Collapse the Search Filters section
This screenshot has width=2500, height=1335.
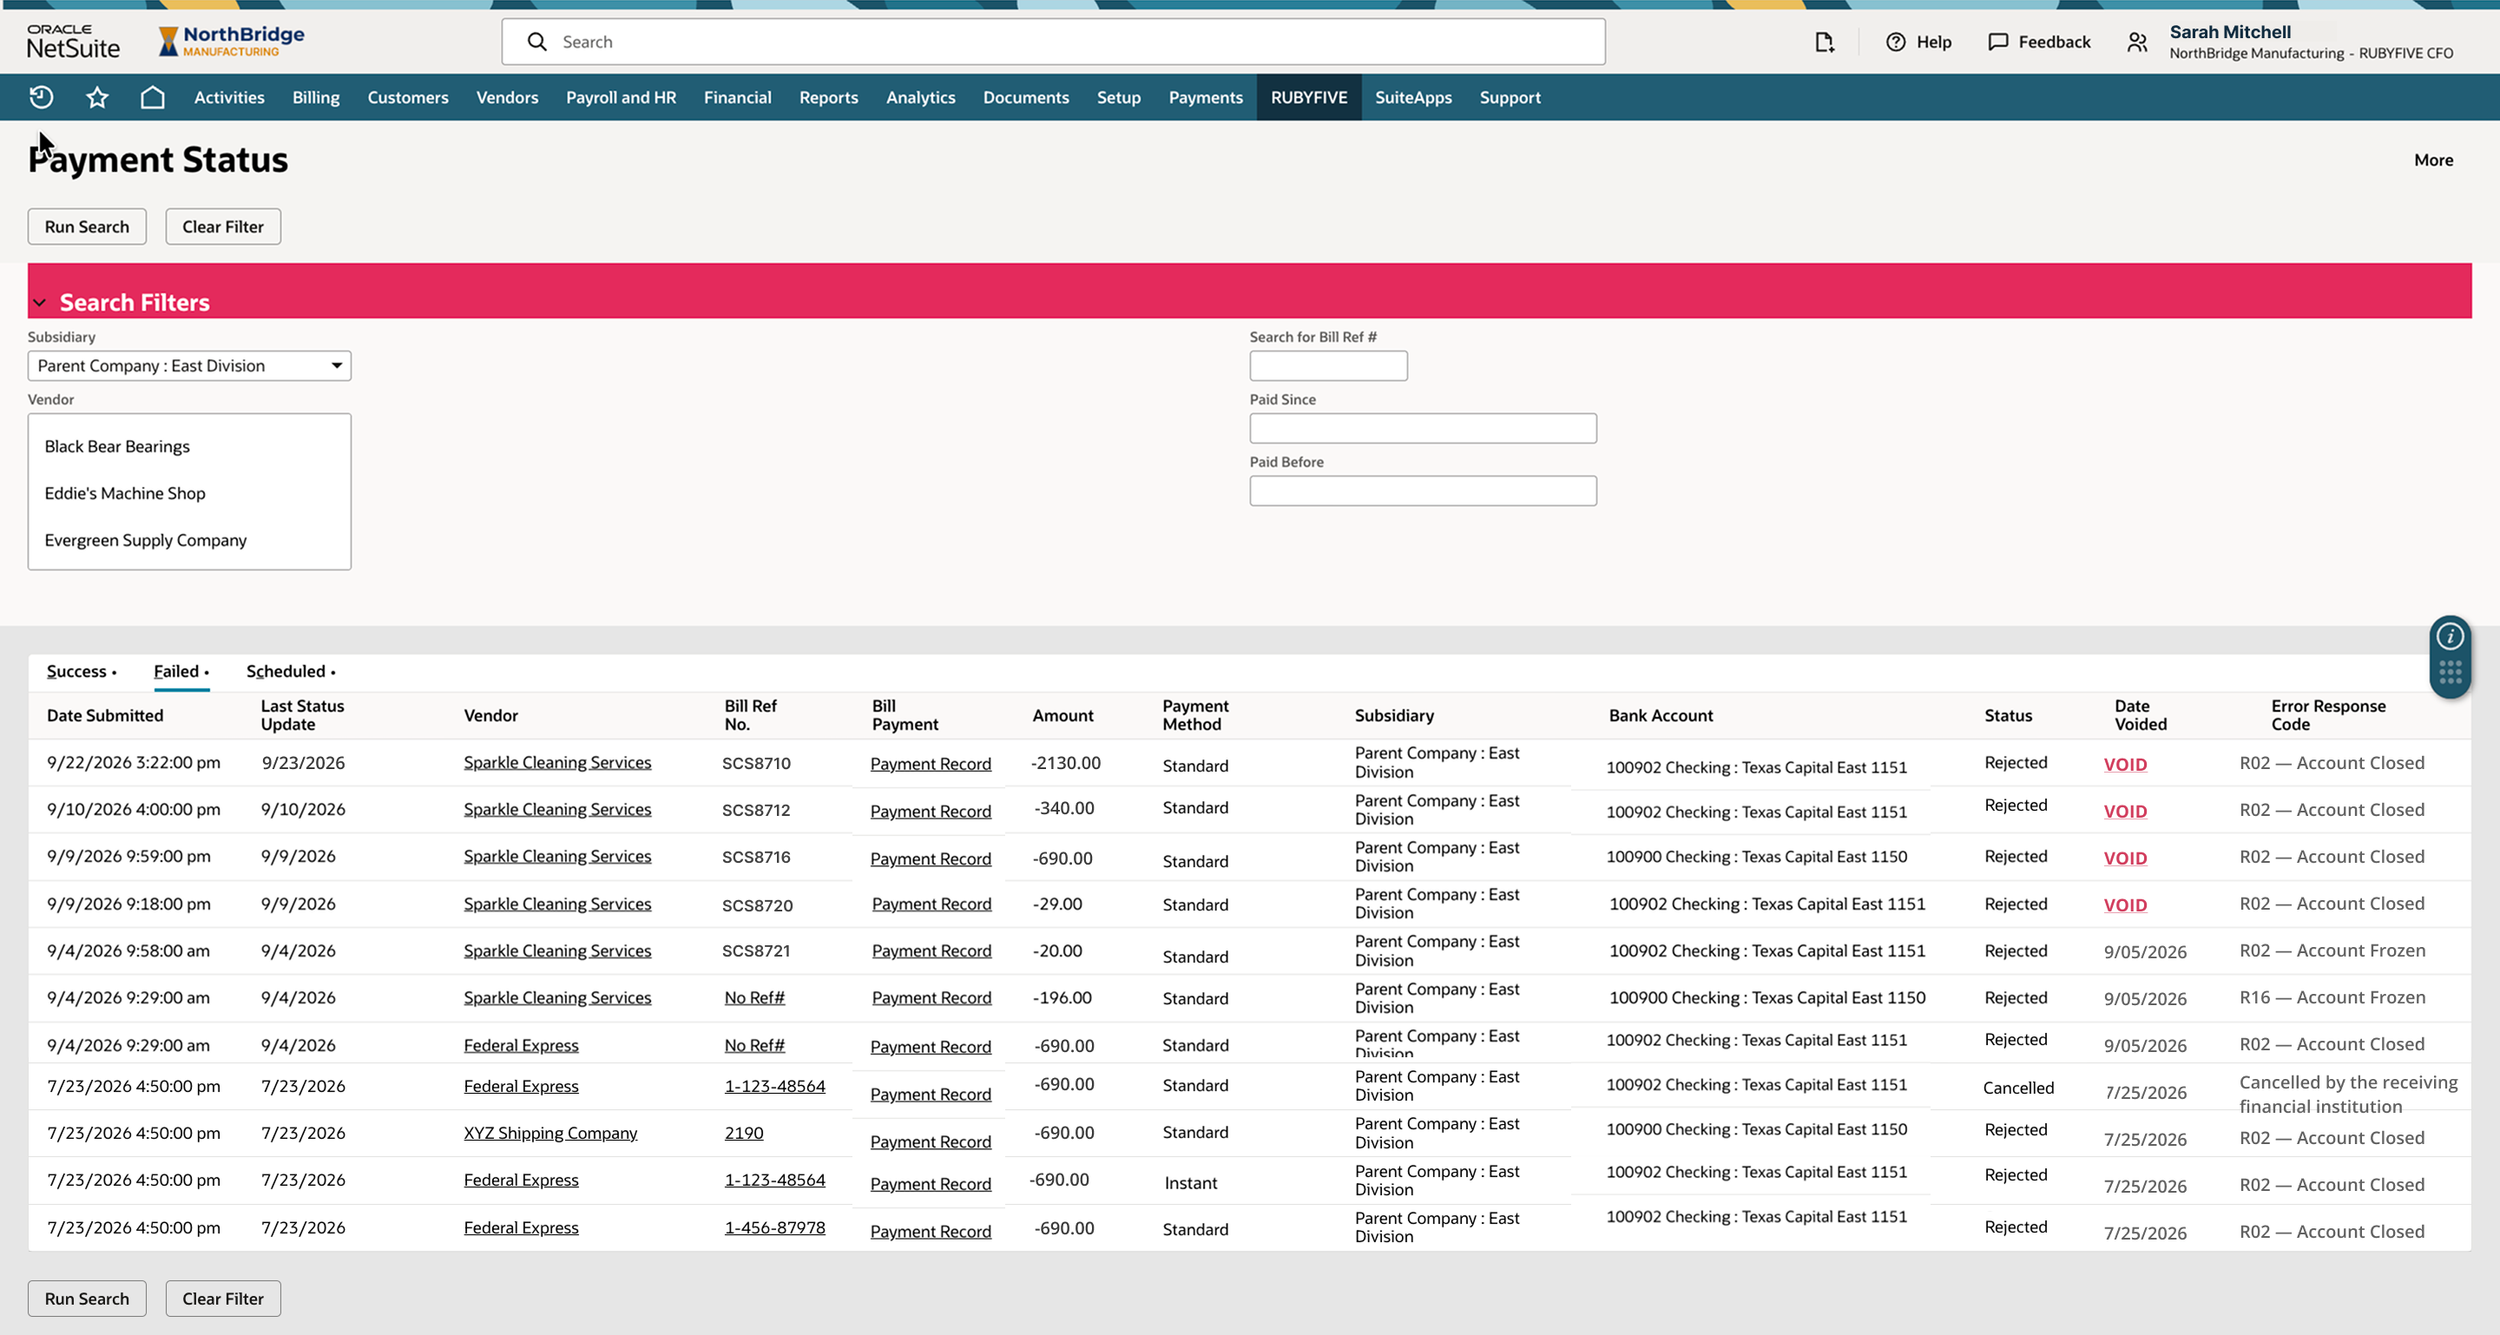click(x=39, y=303)
